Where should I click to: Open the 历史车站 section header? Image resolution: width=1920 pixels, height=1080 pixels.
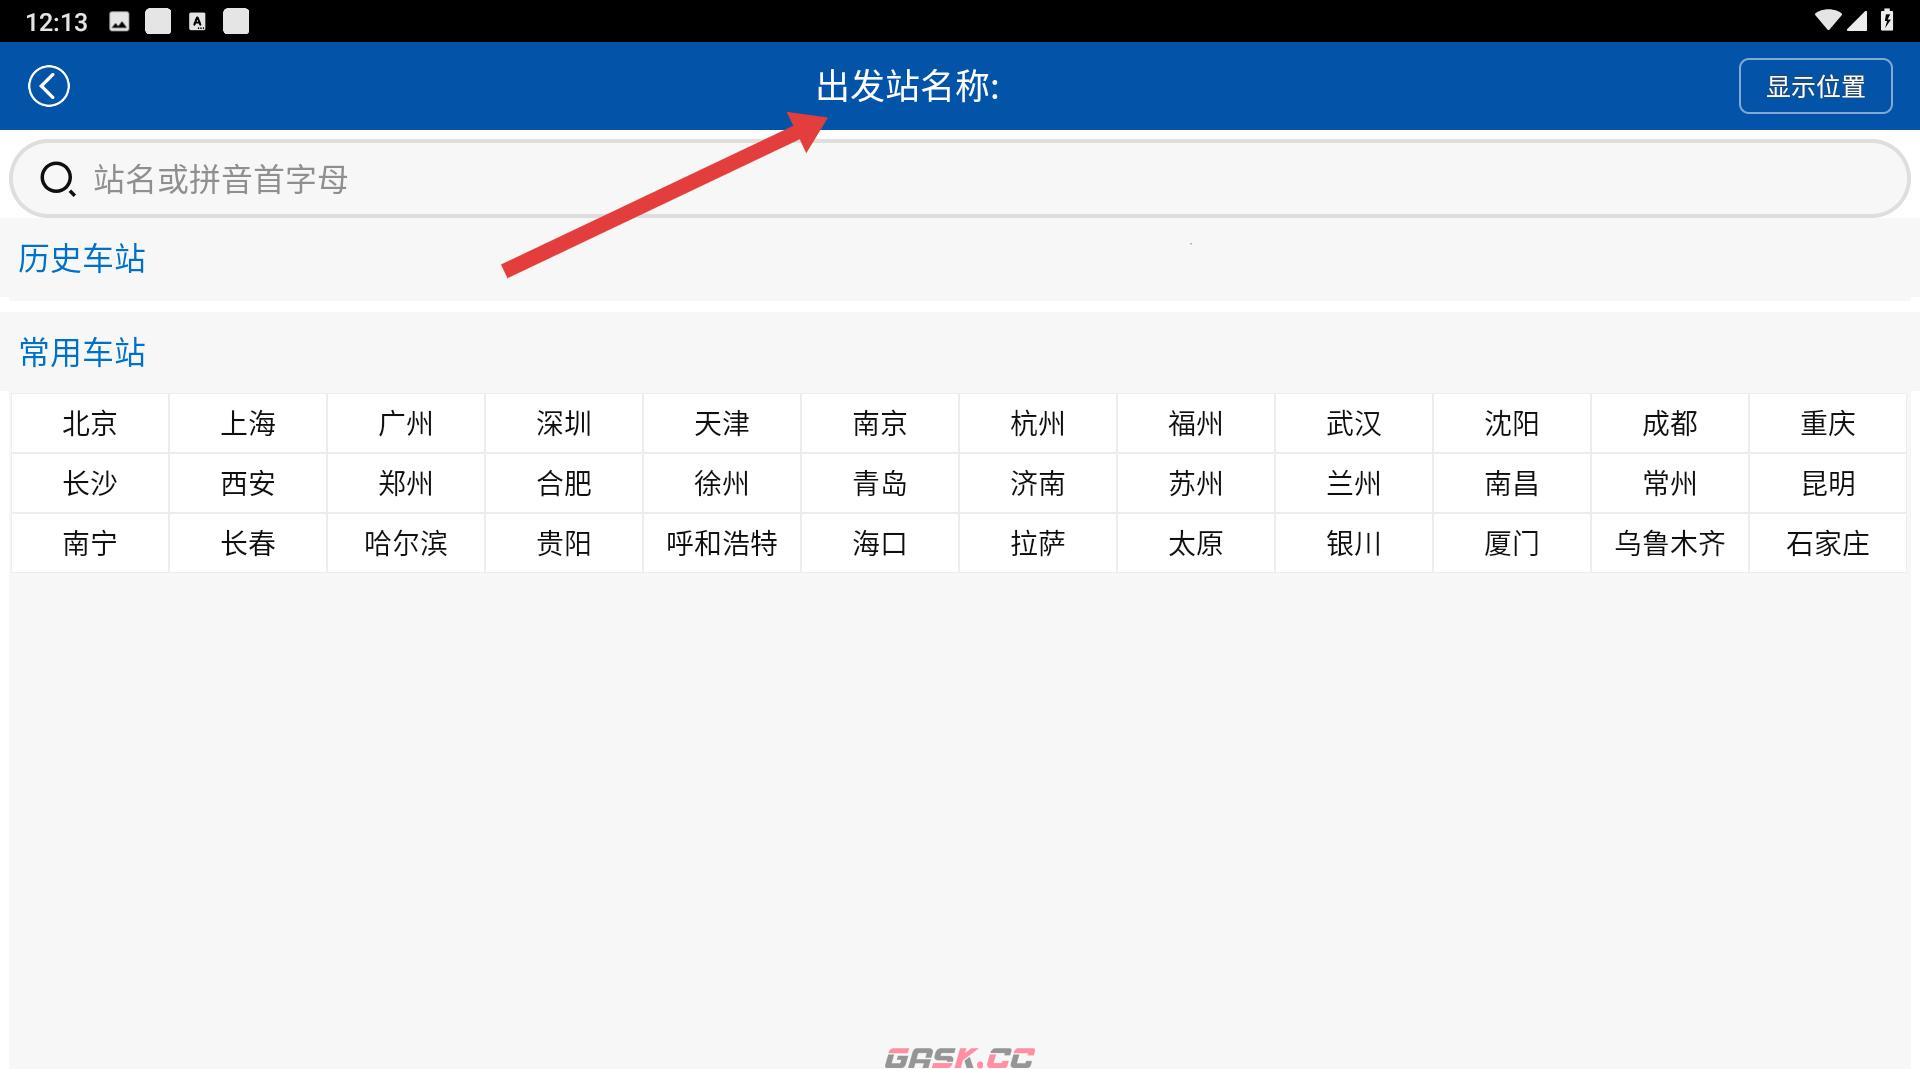(82, 259)
